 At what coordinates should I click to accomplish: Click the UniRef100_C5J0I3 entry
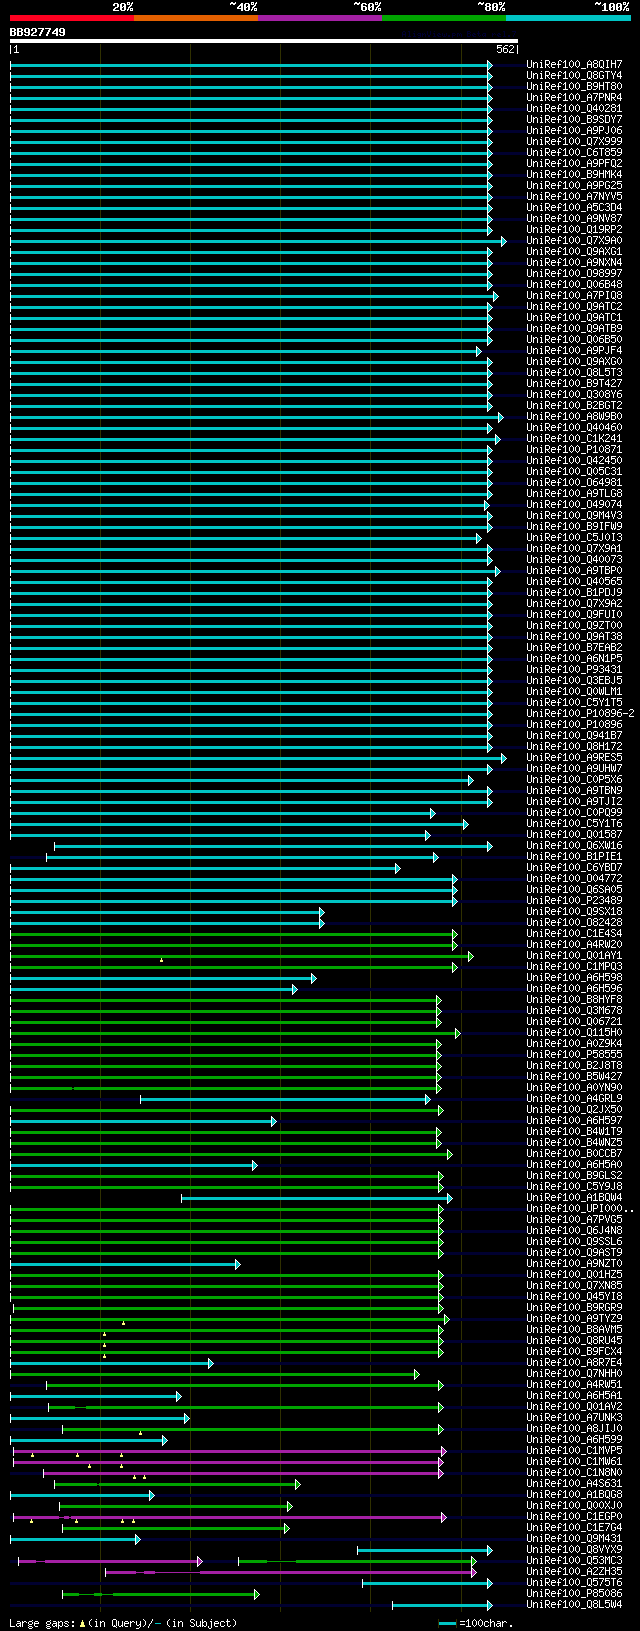[x=574, y=538]
